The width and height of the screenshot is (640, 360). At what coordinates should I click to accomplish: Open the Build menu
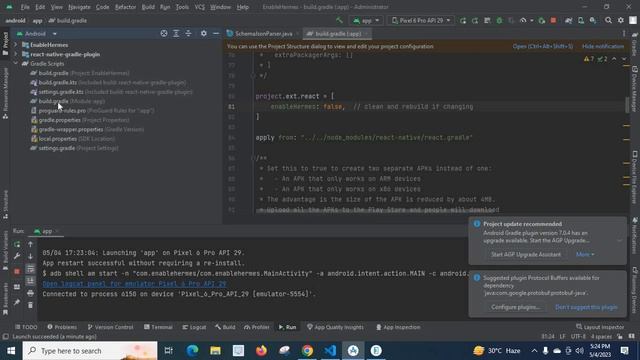click(x=148, y=7)
